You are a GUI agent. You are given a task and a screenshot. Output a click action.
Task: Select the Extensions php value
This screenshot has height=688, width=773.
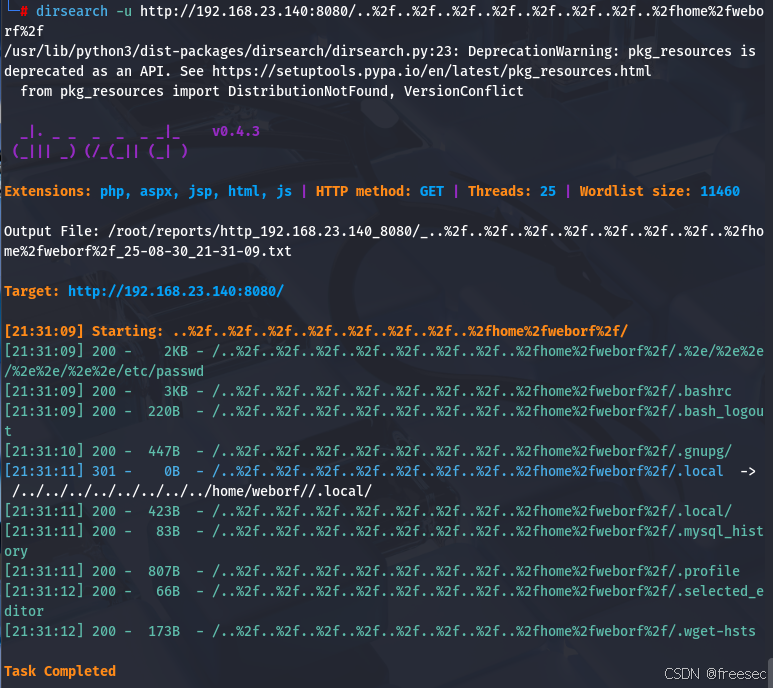tap(115, 192)
